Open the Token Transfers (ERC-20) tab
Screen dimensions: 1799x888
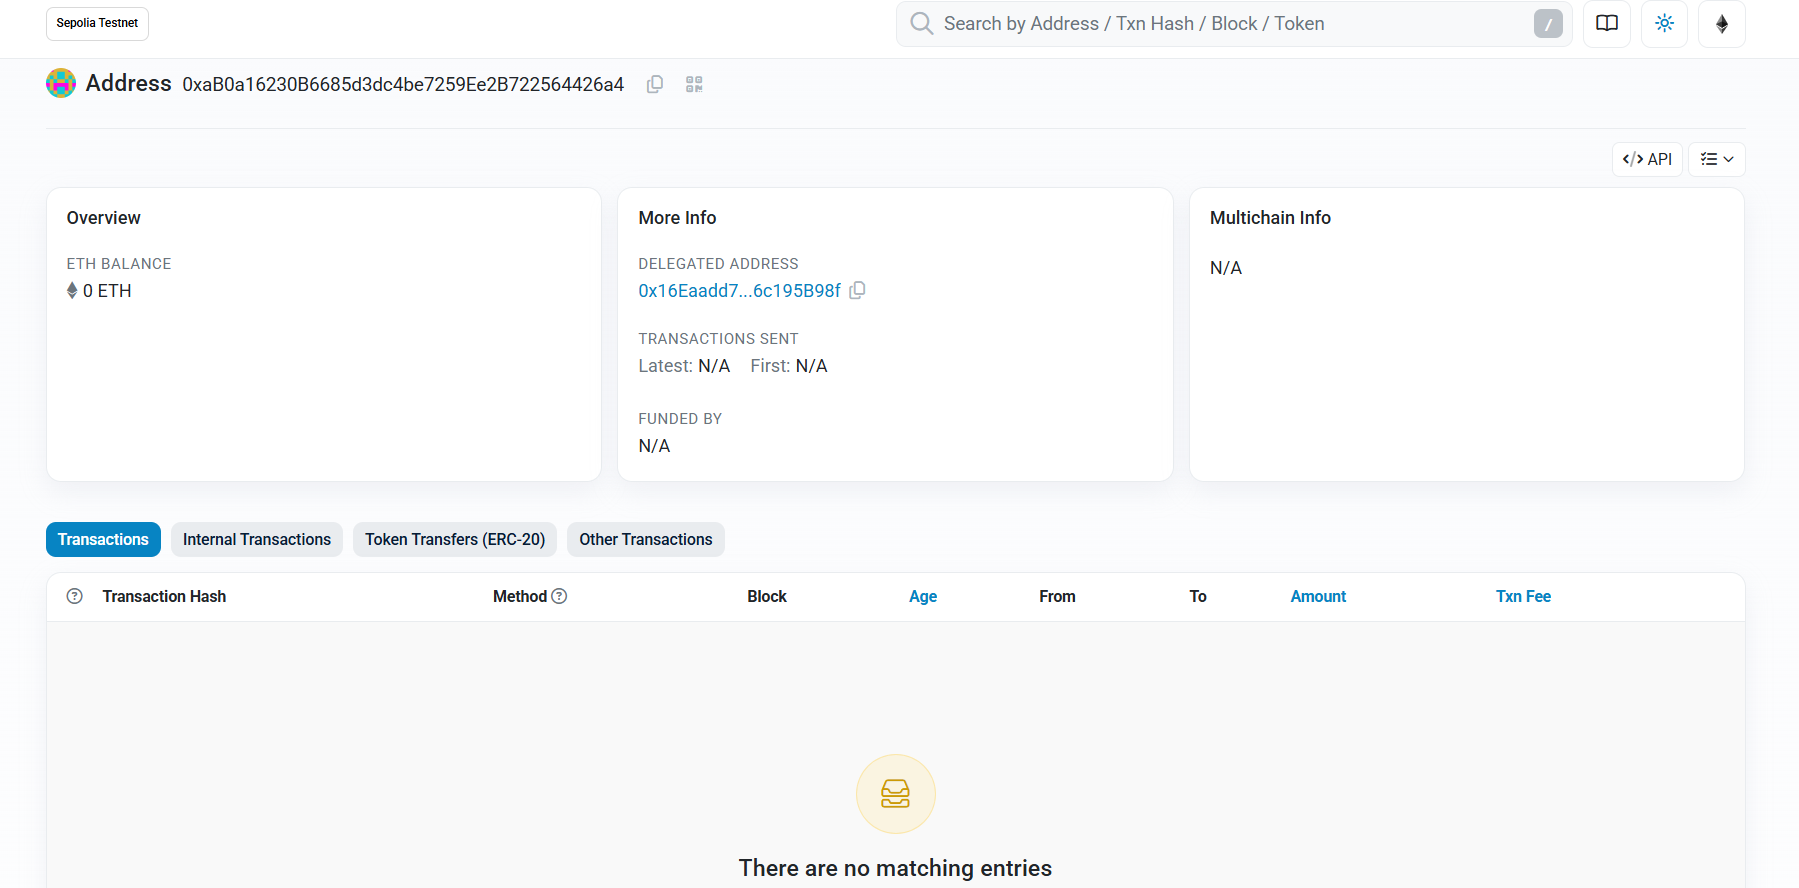[454, 540]
